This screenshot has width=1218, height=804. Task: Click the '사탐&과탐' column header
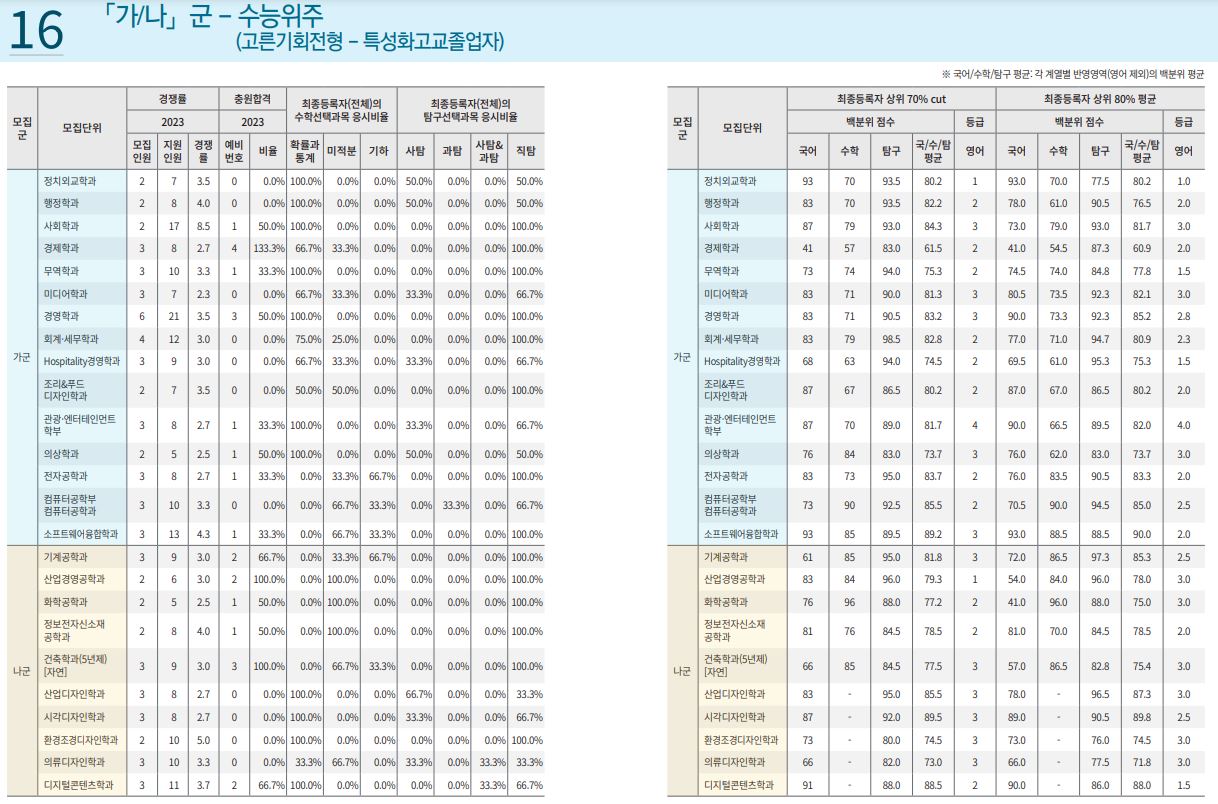[x=489, y=151]
